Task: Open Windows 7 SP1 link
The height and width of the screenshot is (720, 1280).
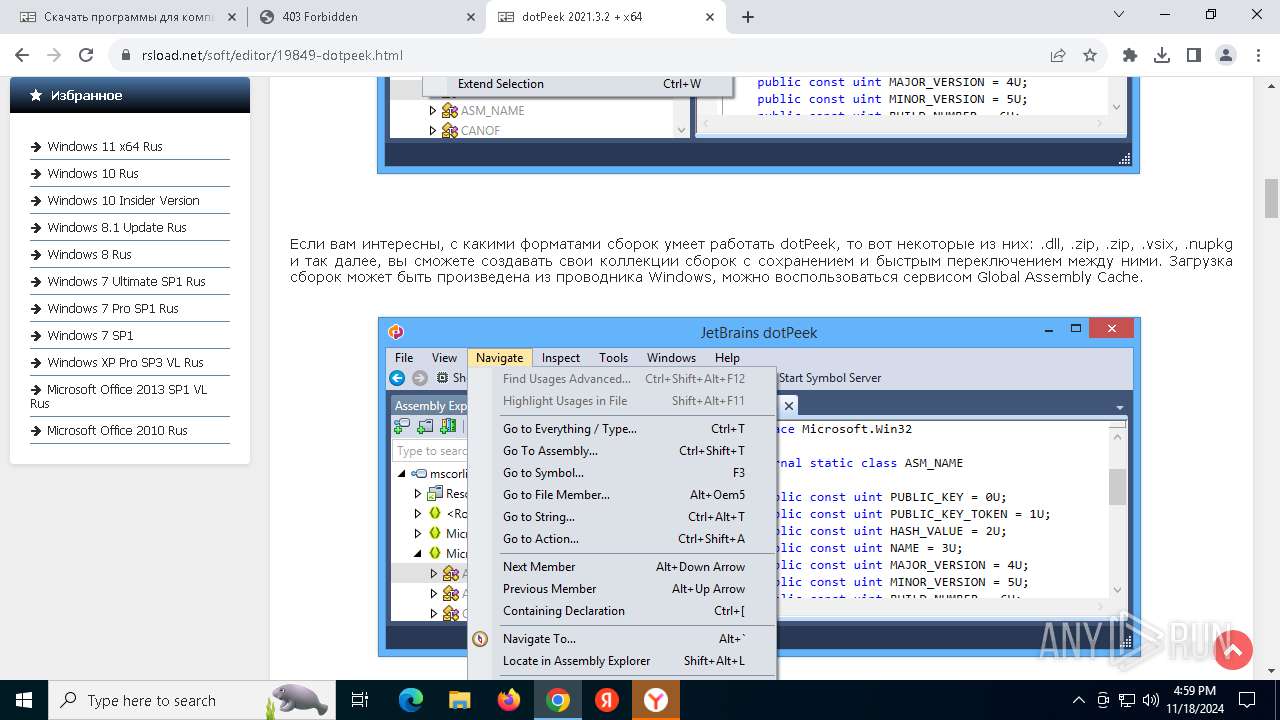Action: (90, 335)
